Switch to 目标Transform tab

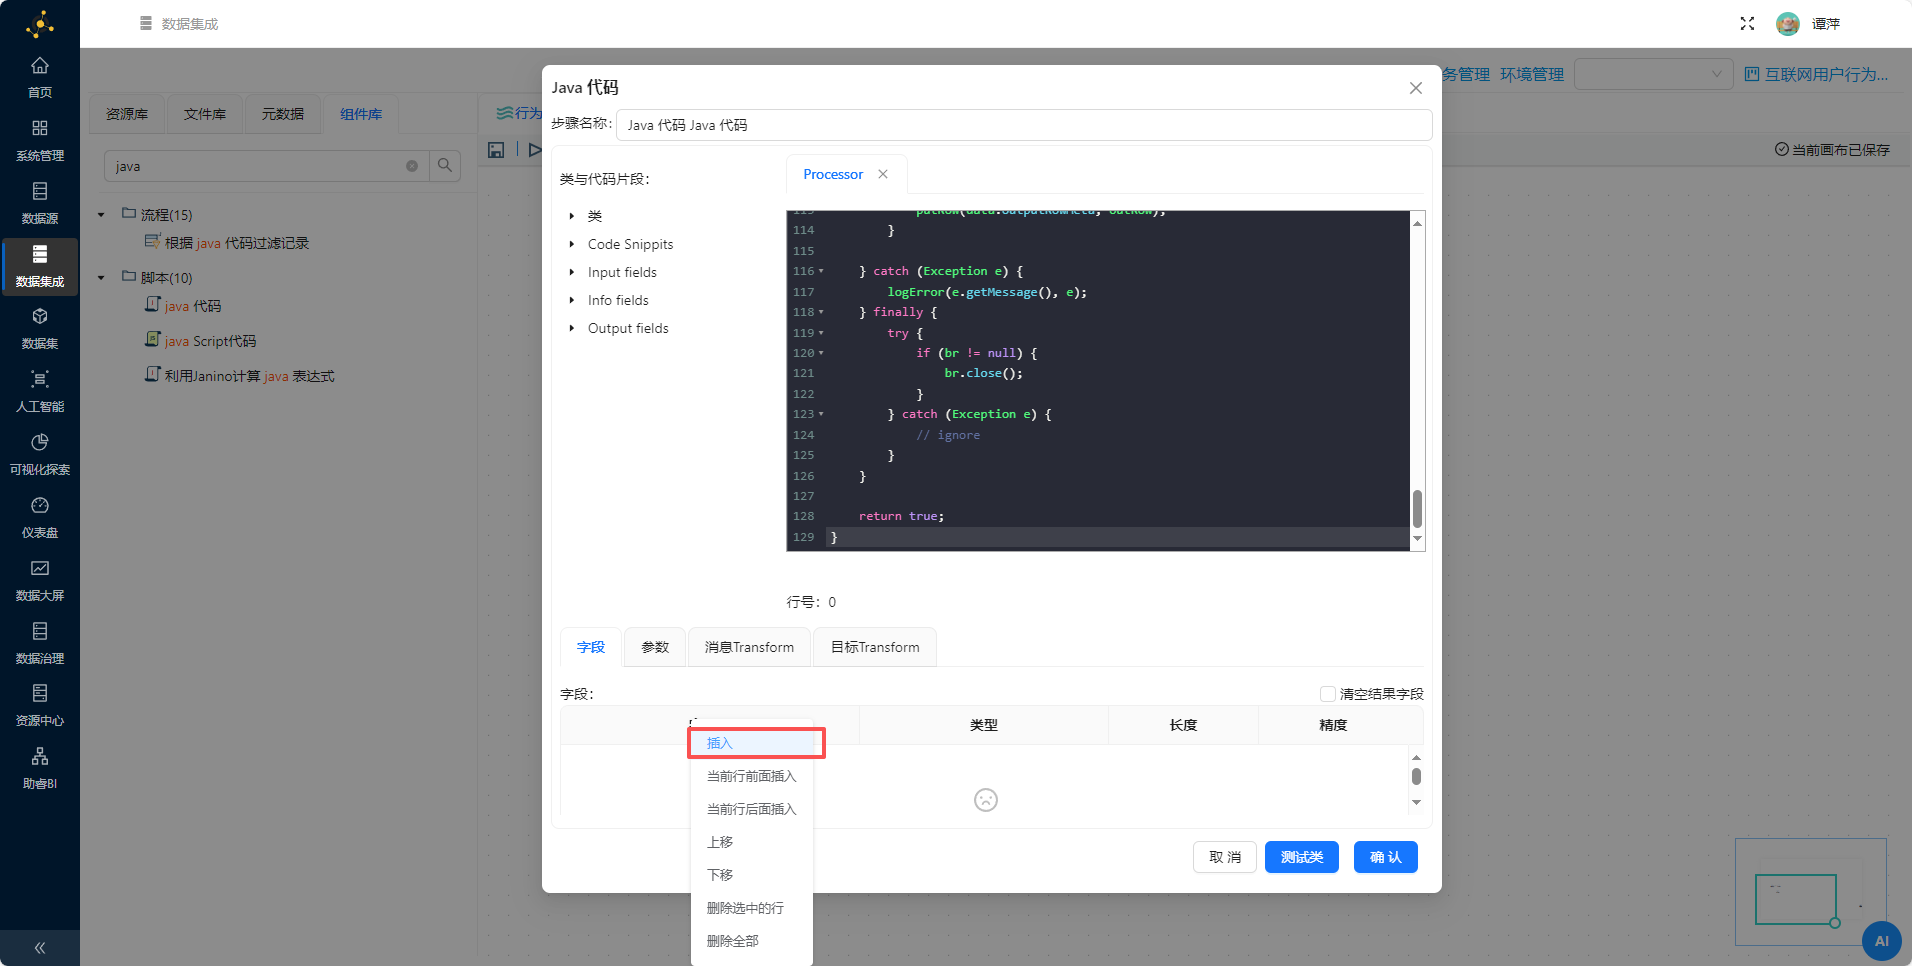pyautogui.click(x=875, y=647)
